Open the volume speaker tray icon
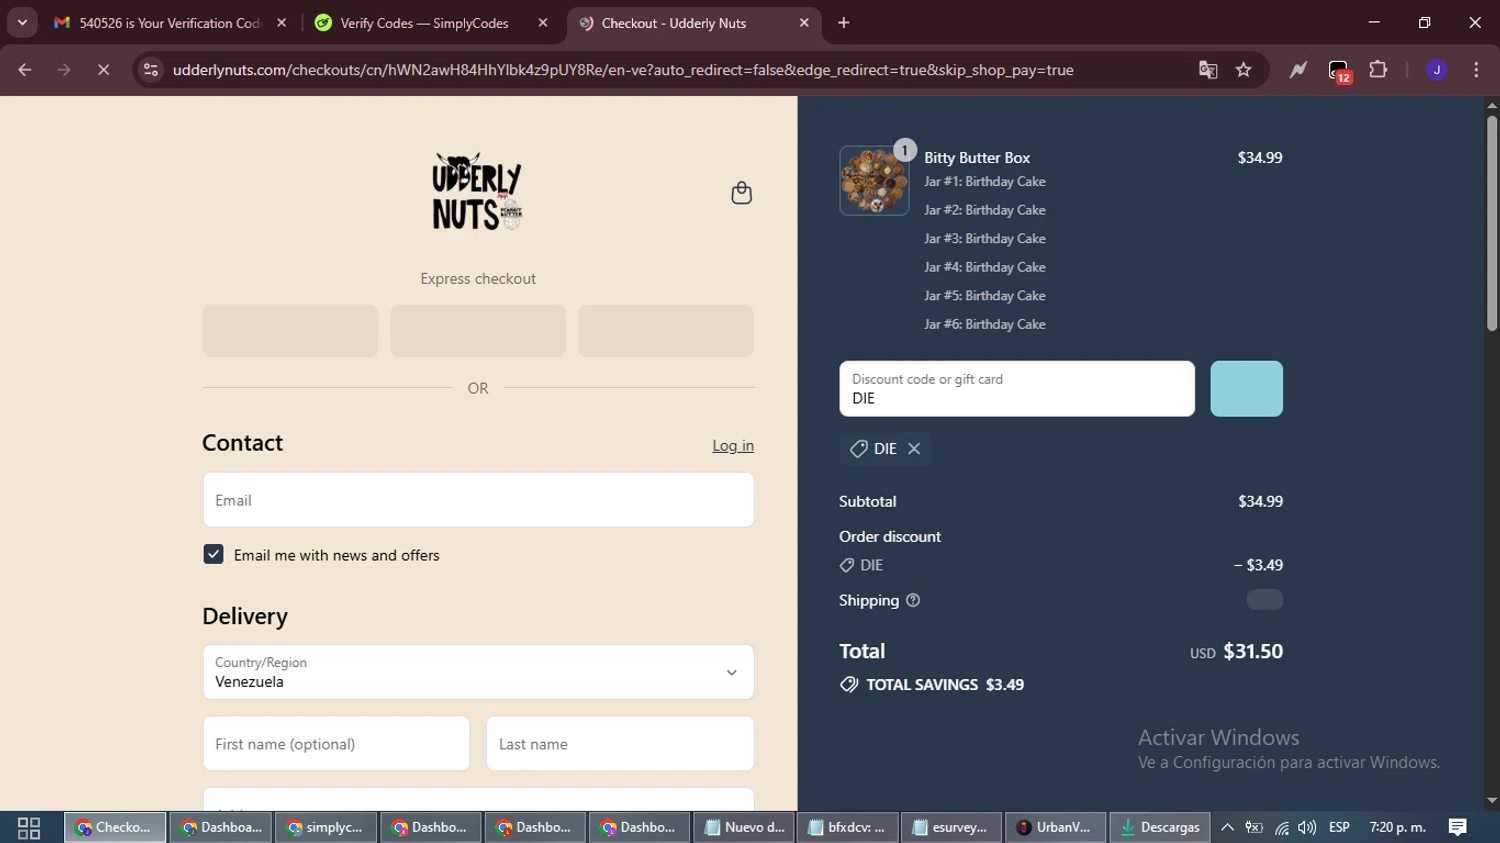 click(1307, 828)
